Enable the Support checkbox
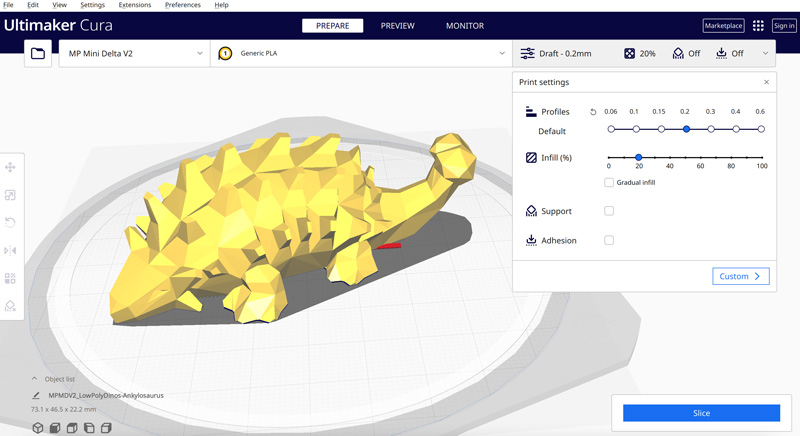The image size is (800, 436). [x=609, y=211]
